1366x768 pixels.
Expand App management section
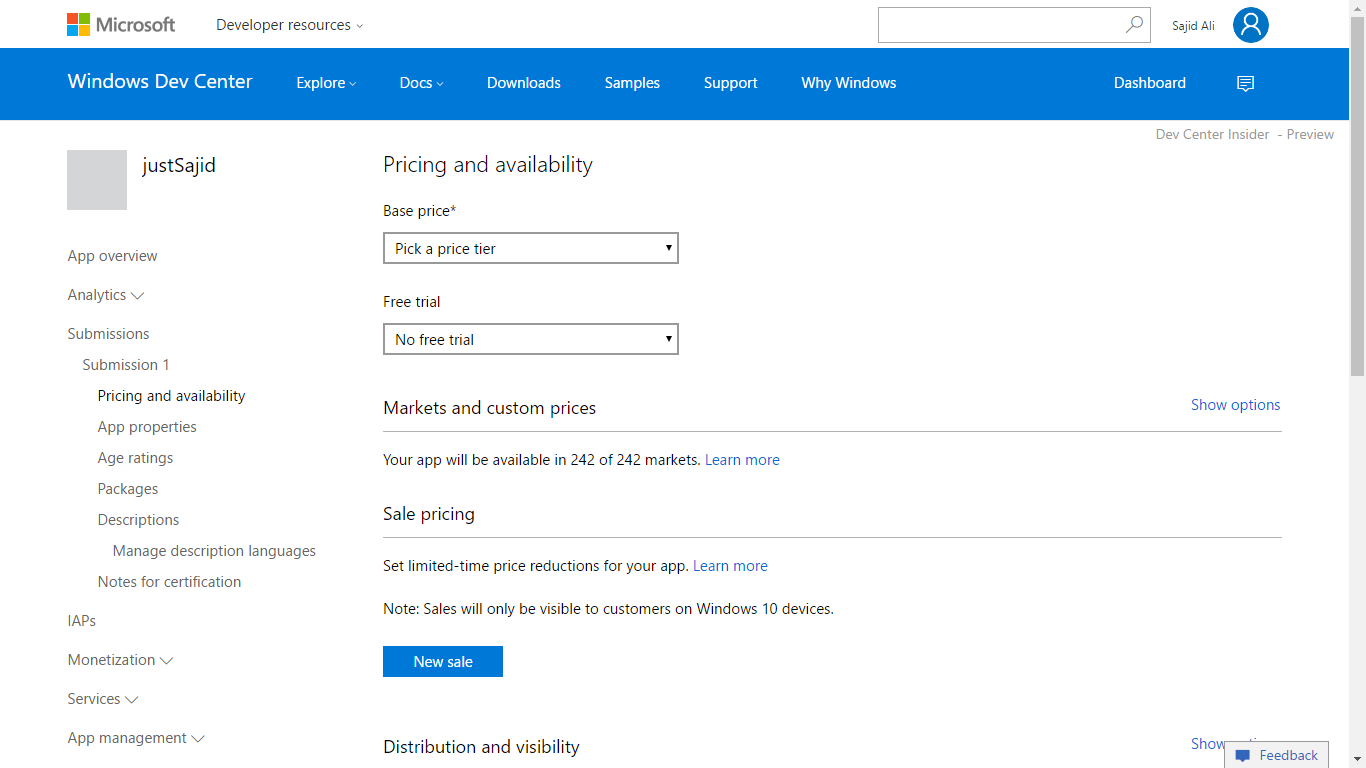point(136,738)
